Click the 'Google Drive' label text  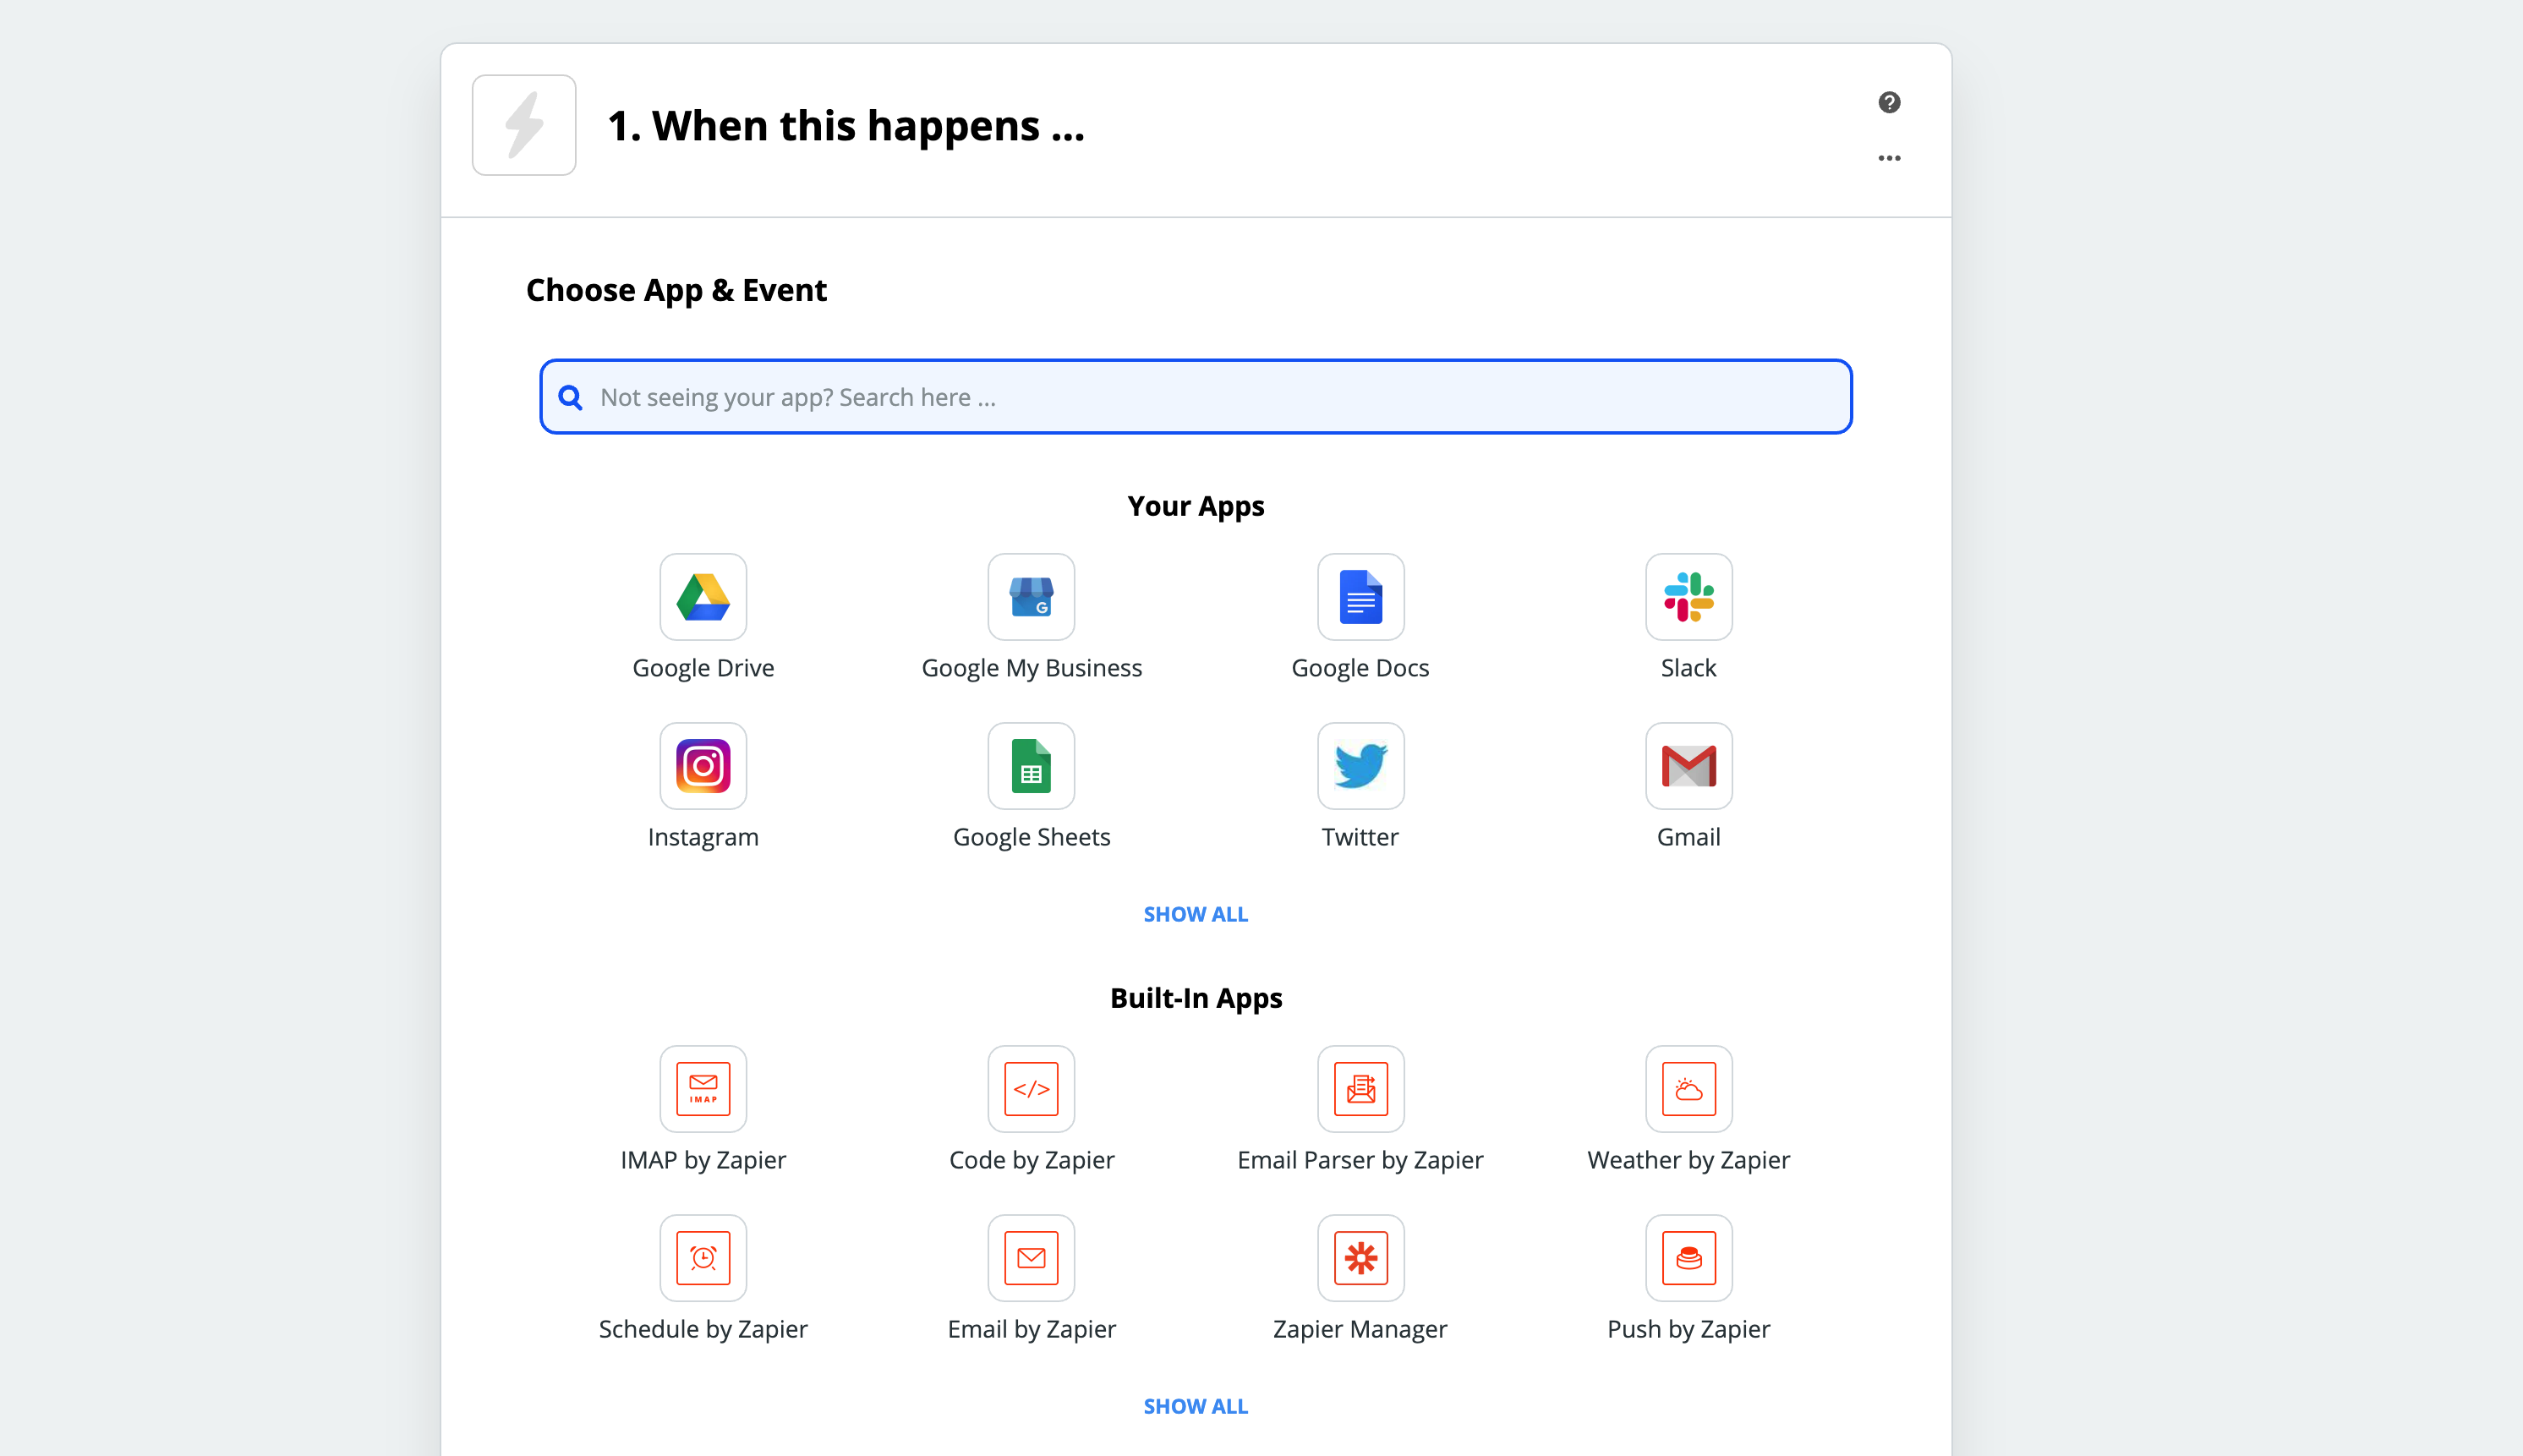pos(703,668)
